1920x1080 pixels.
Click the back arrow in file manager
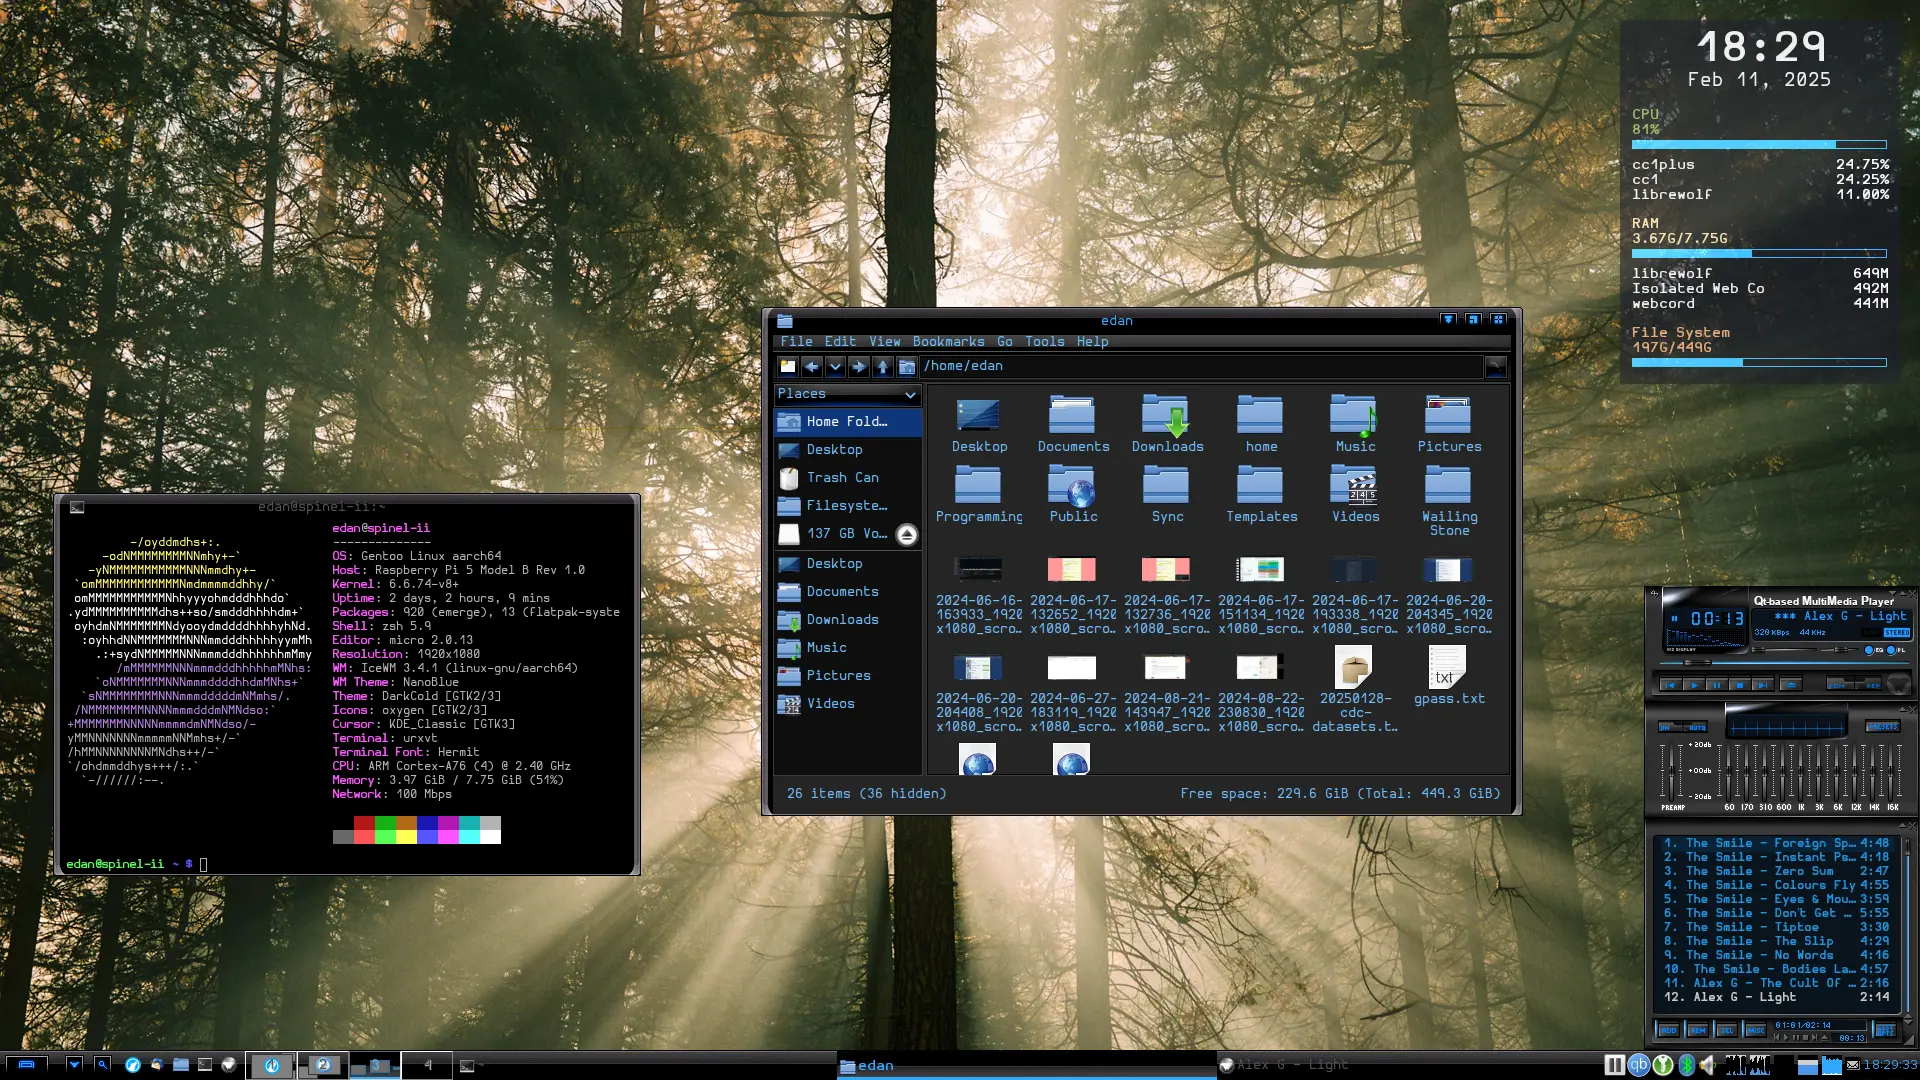pos(812,367)
